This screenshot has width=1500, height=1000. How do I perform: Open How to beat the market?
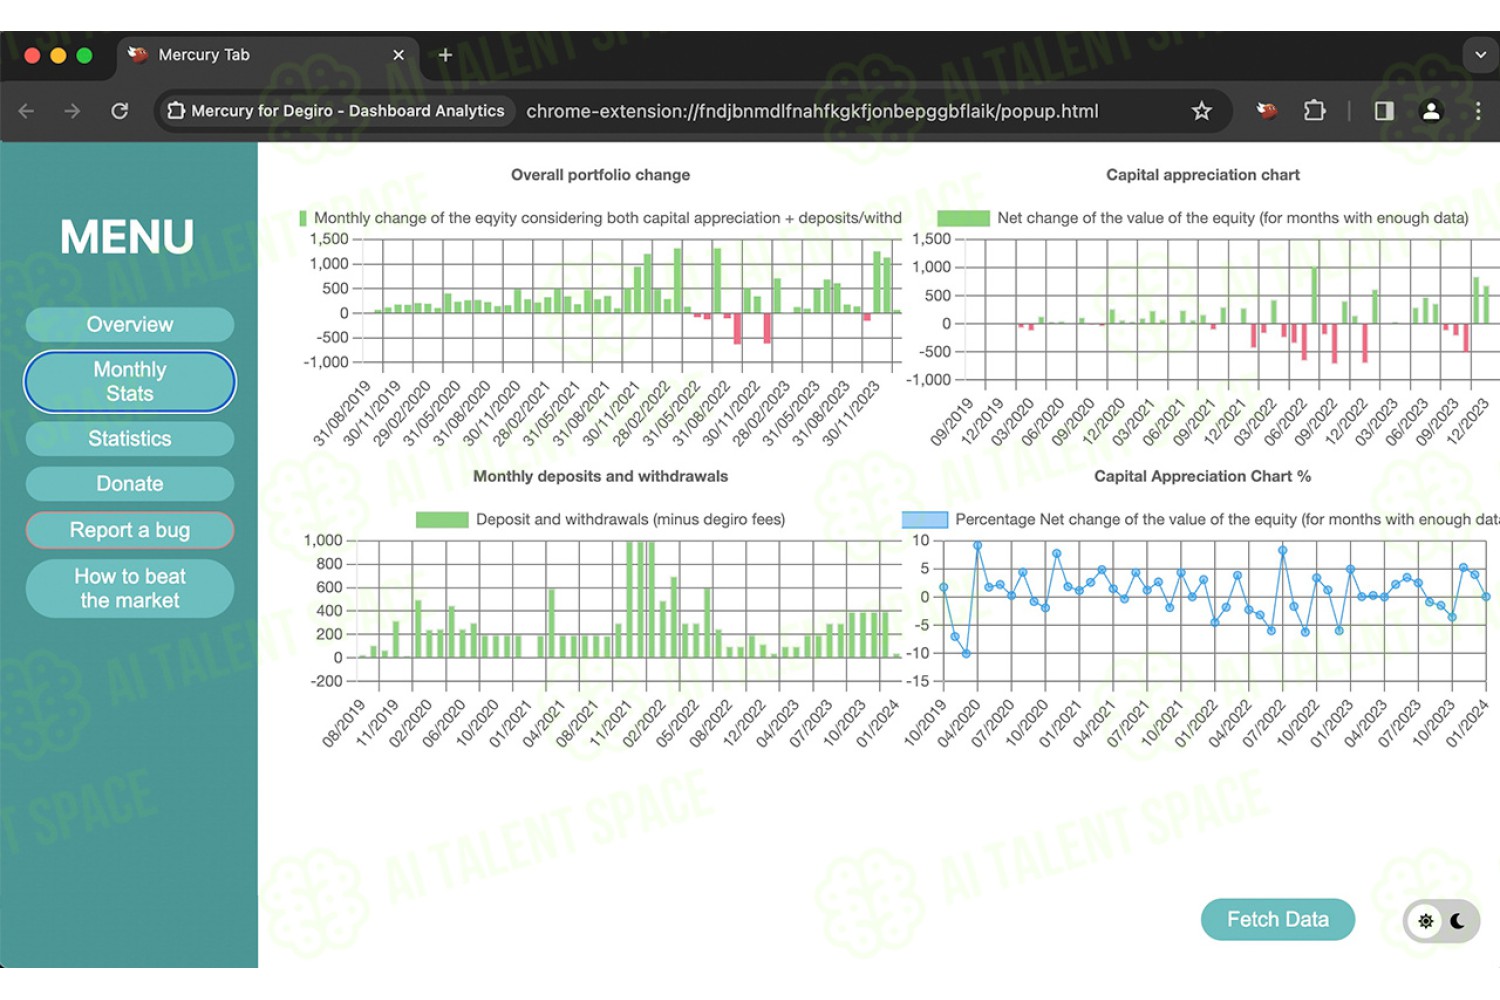click(x=130, y=588)
